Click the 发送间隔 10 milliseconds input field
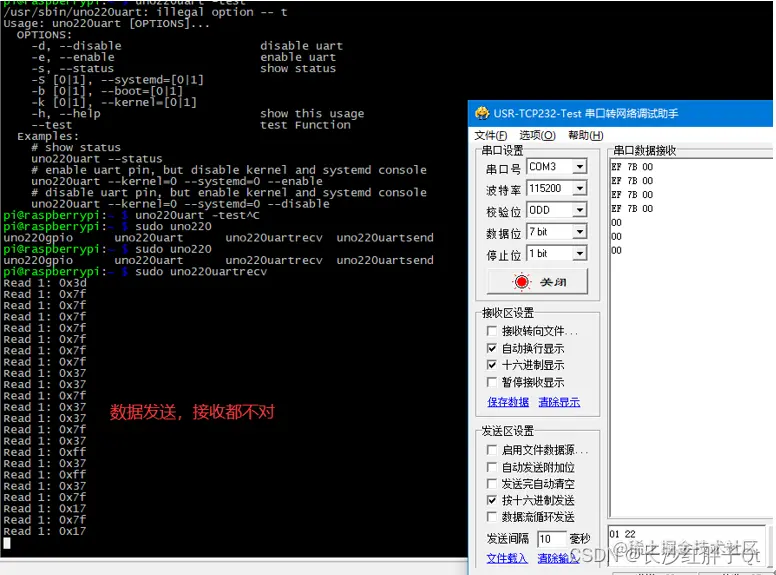The height and width of the screenshot is (575, 776). 551,539
